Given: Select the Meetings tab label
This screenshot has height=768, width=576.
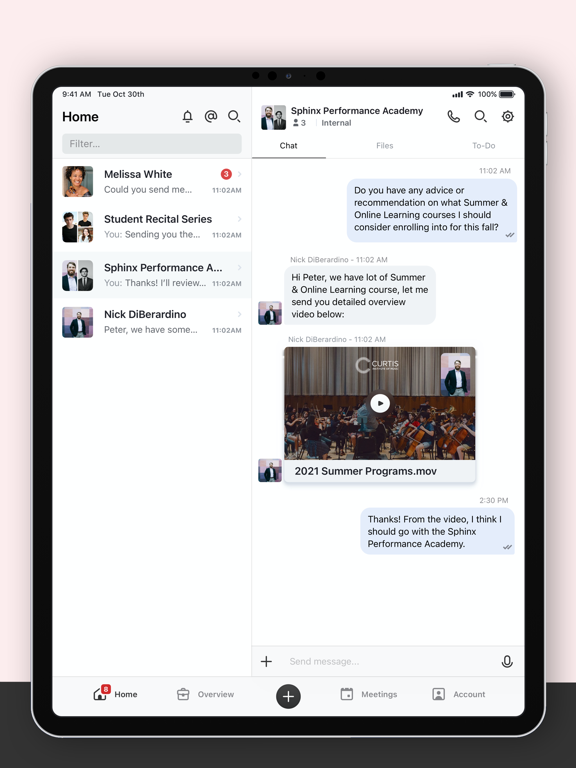Looking at the screenshot, I should point(379,694).
